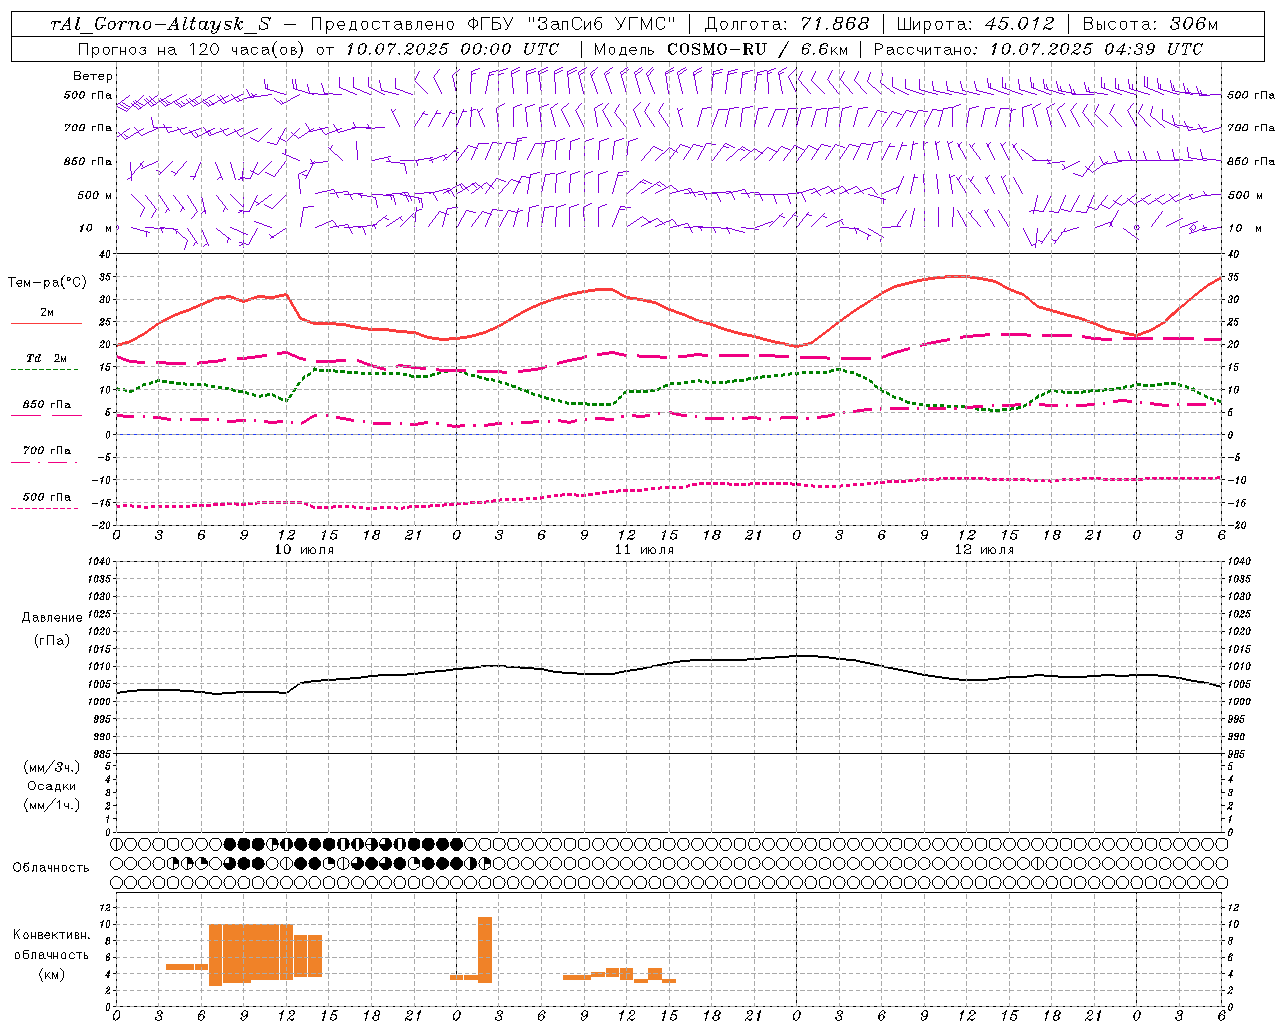Click the 850 гПа temperature legend entry
Screen dimensions: 1280x1024
pos(47,405)
